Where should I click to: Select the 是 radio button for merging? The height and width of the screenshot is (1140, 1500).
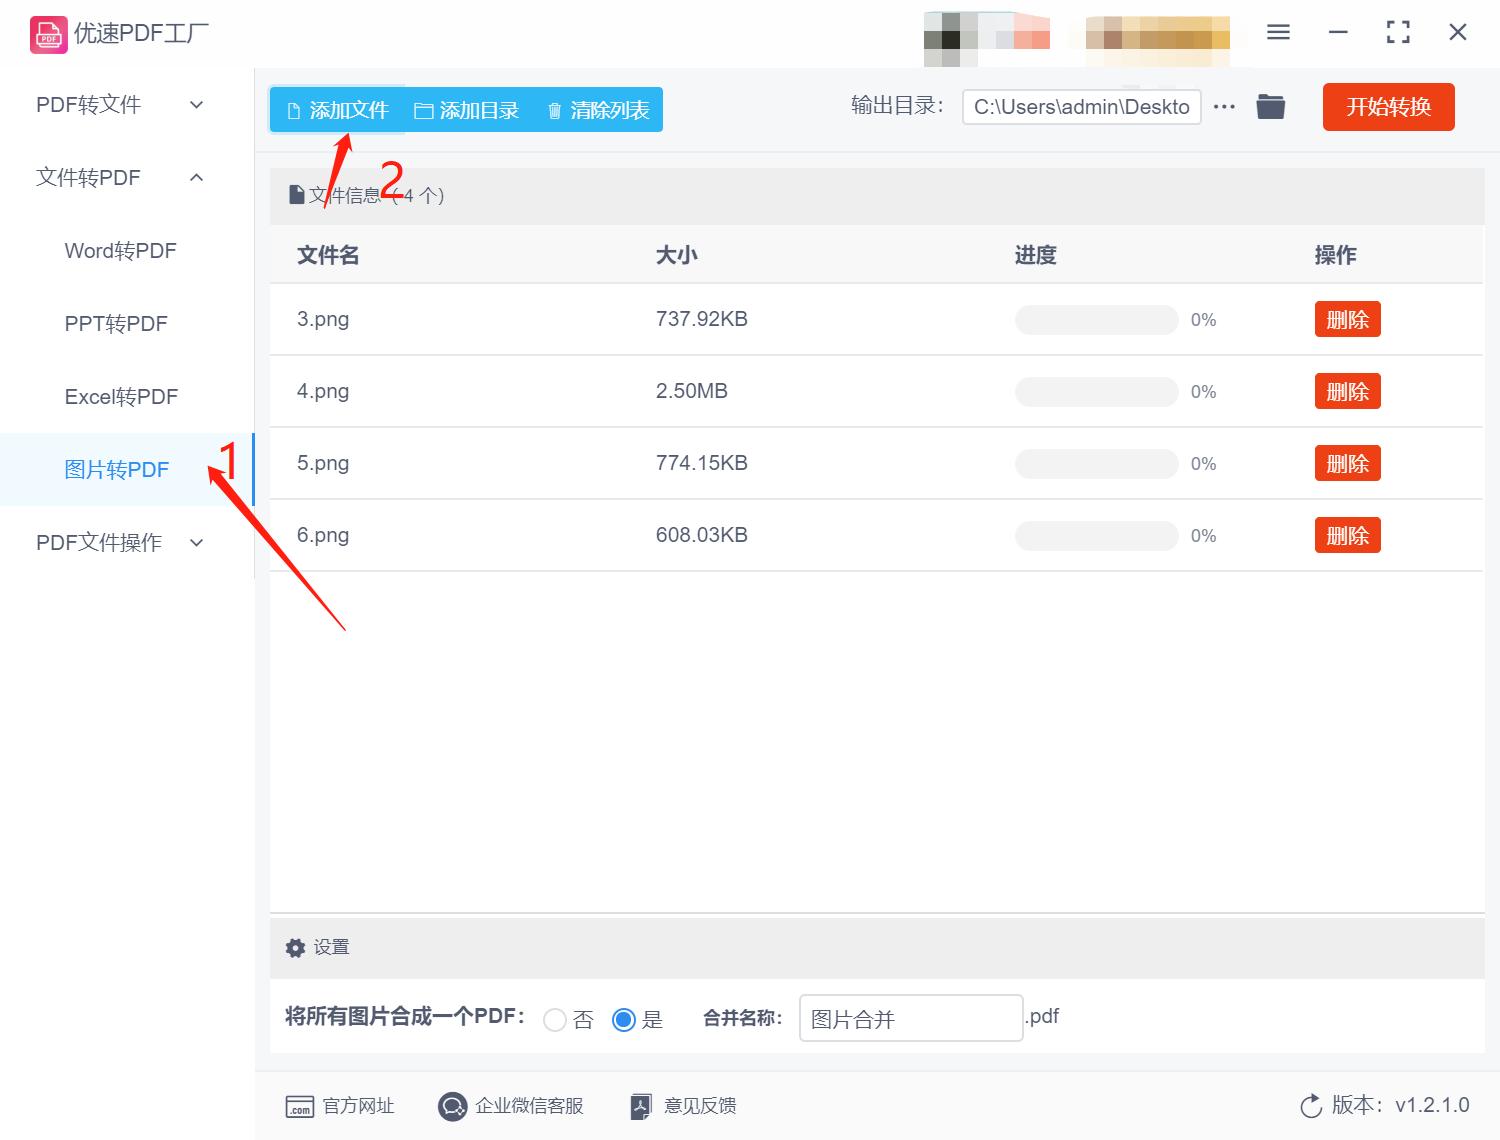pos(624,1019)
